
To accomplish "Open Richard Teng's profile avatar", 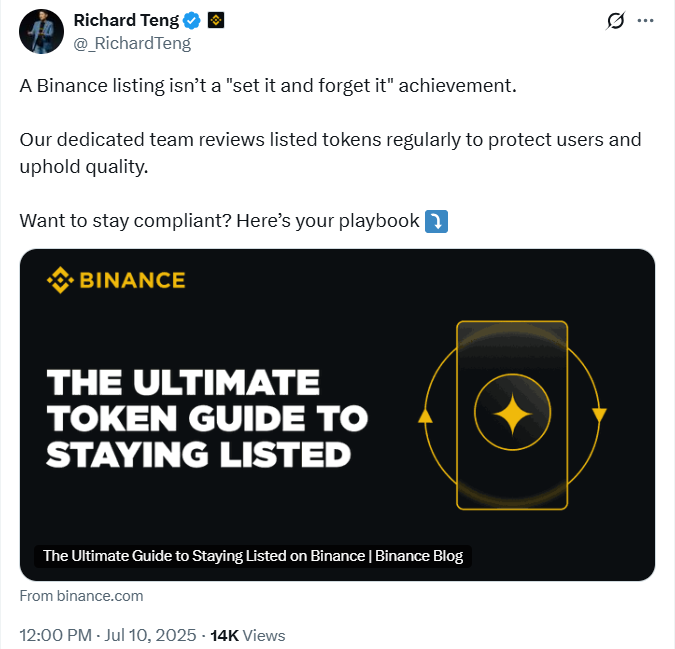I will point(40,31).
